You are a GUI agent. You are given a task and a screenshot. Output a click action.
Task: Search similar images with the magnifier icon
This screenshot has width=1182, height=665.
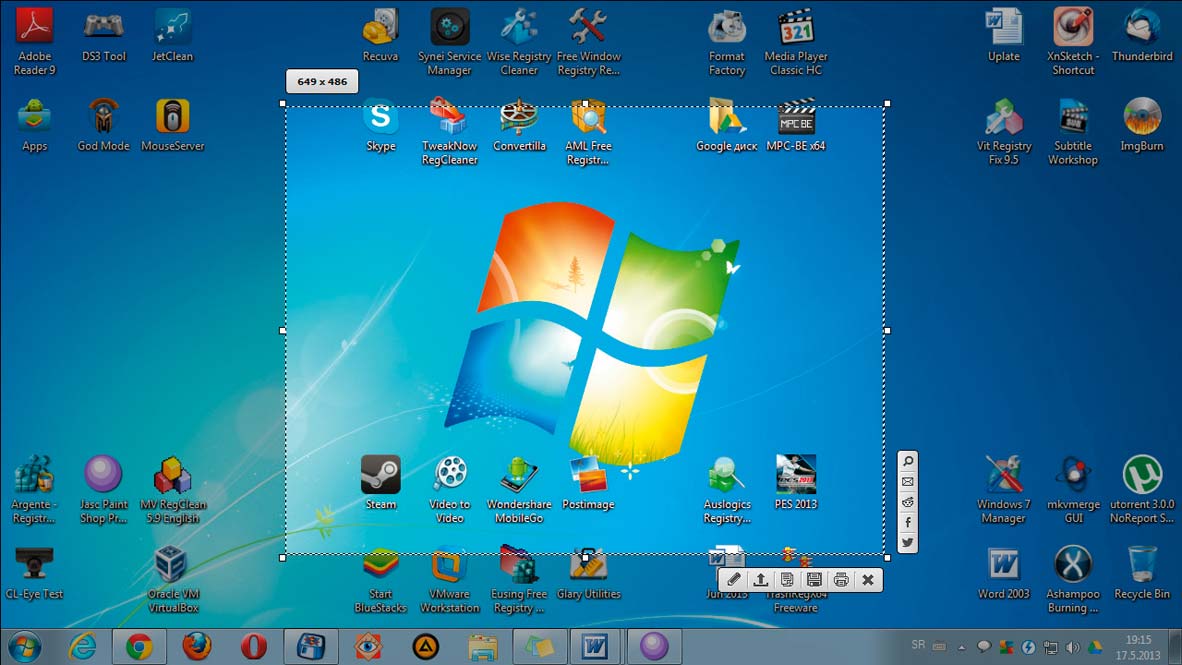[908, 461]
